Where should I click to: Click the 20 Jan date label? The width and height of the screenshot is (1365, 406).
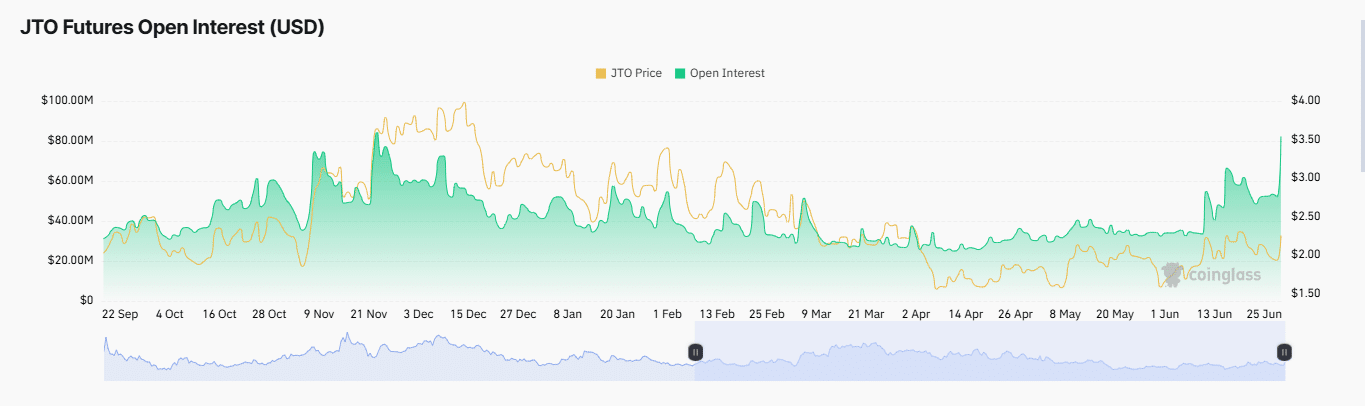618,314
